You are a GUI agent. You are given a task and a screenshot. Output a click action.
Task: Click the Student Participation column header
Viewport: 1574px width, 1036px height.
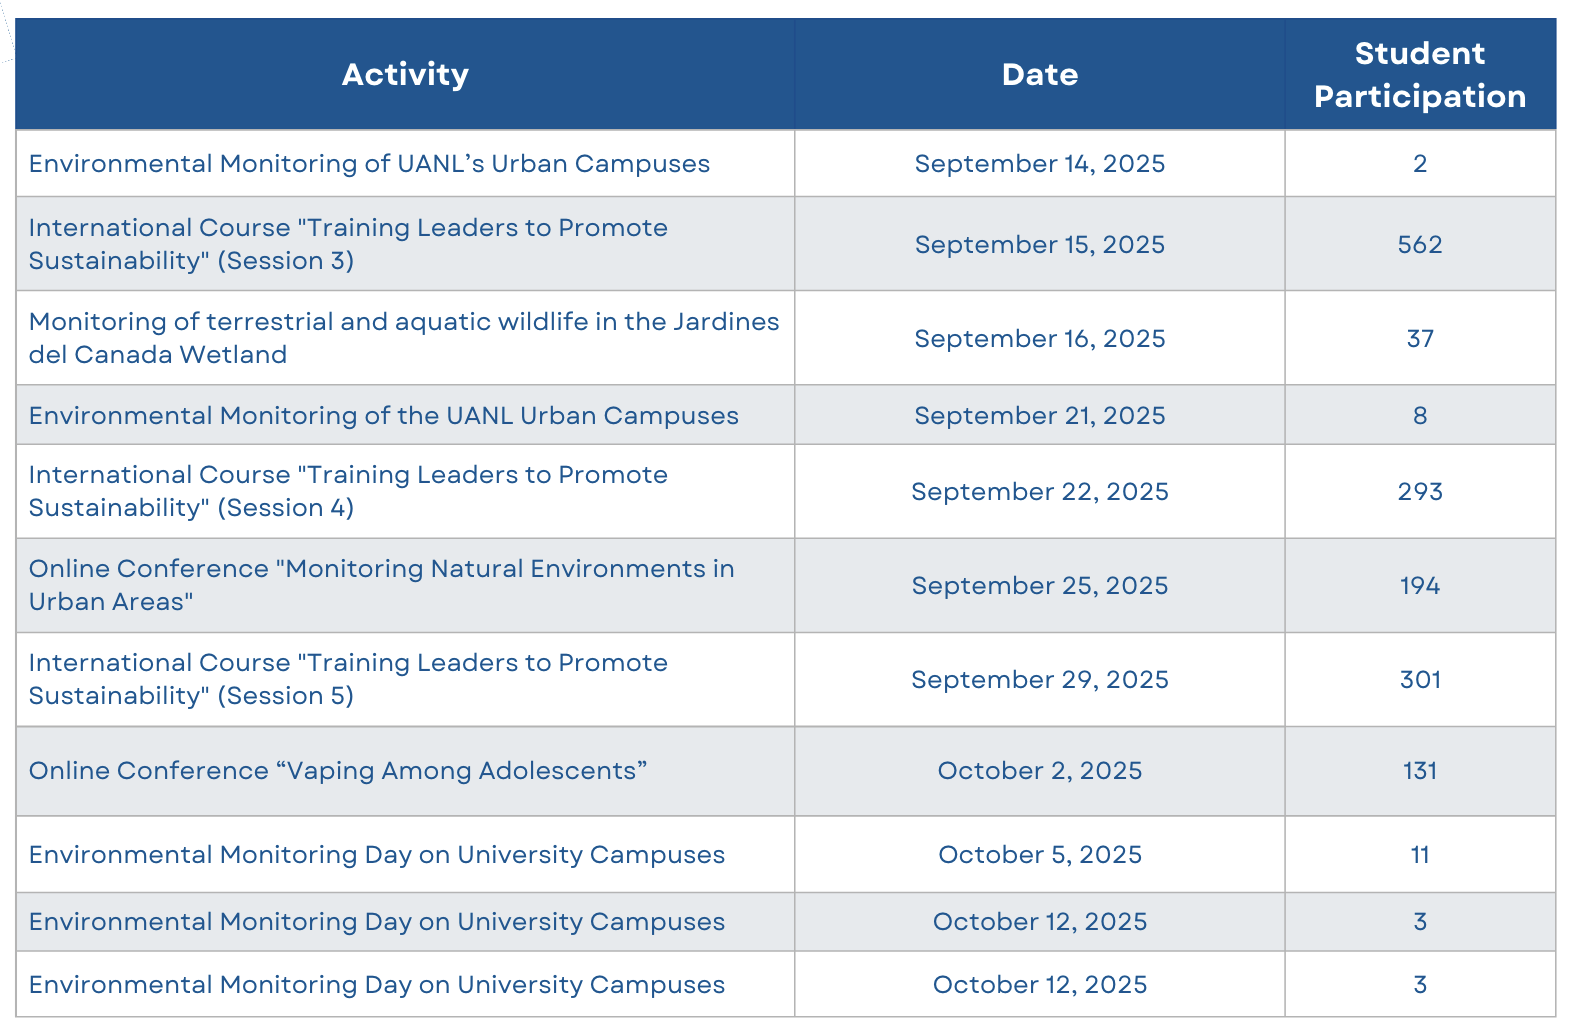pos(1420,74)
